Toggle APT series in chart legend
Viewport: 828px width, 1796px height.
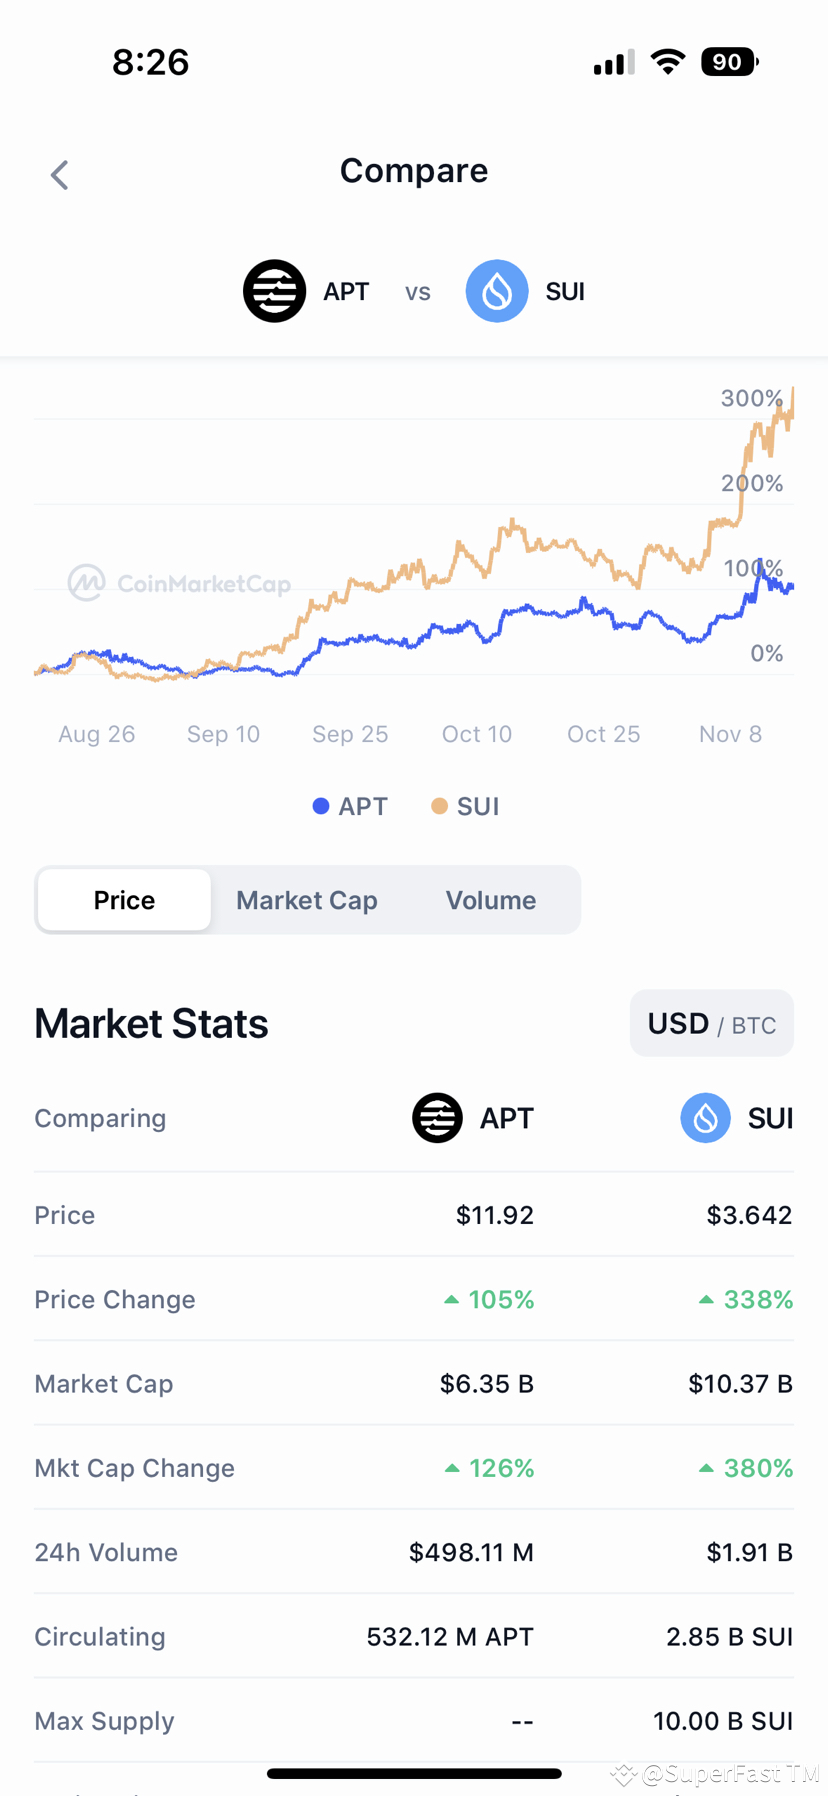[x=350, y=806]
